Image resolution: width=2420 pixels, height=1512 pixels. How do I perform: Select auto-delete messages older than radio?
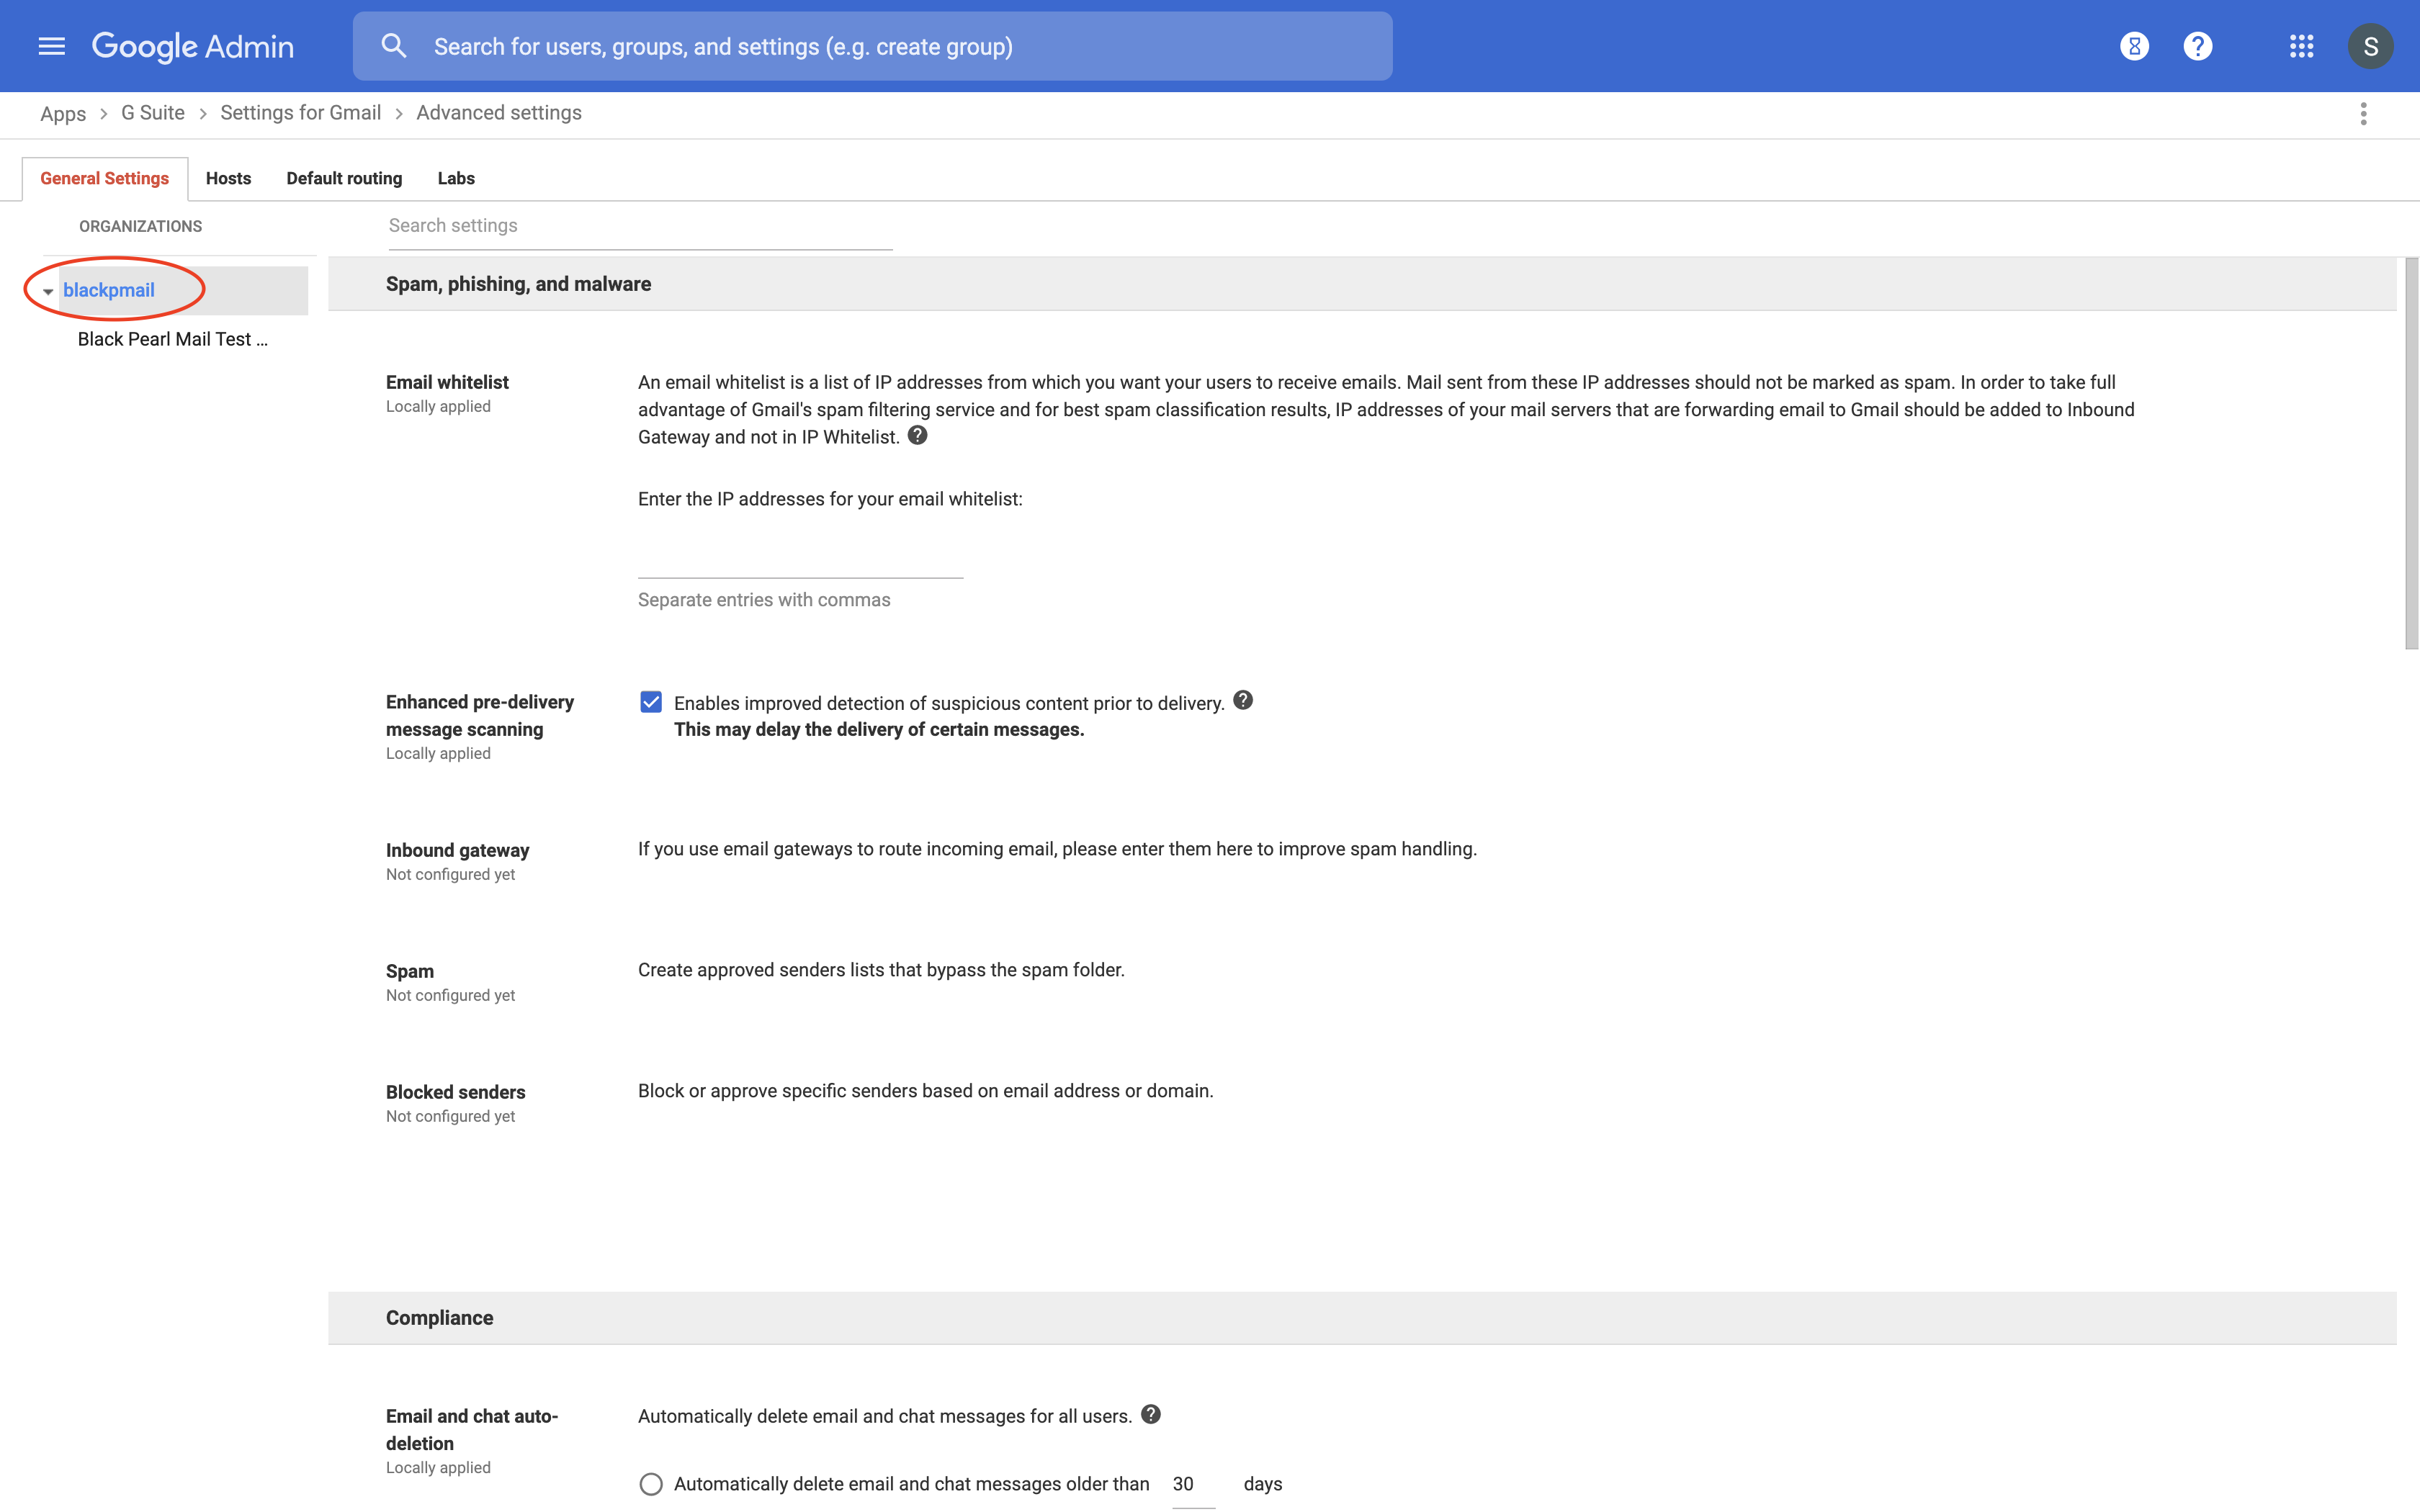(x=651, y=1484)
